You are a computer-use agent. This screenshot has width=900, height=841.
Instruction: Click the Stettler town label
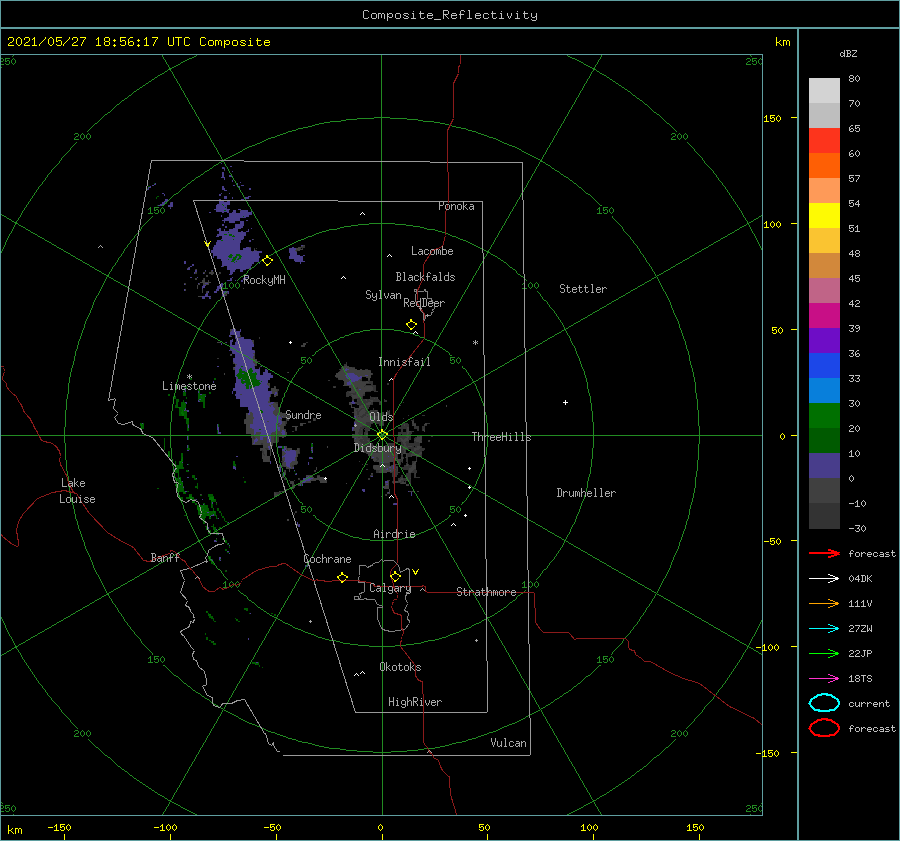583,289
